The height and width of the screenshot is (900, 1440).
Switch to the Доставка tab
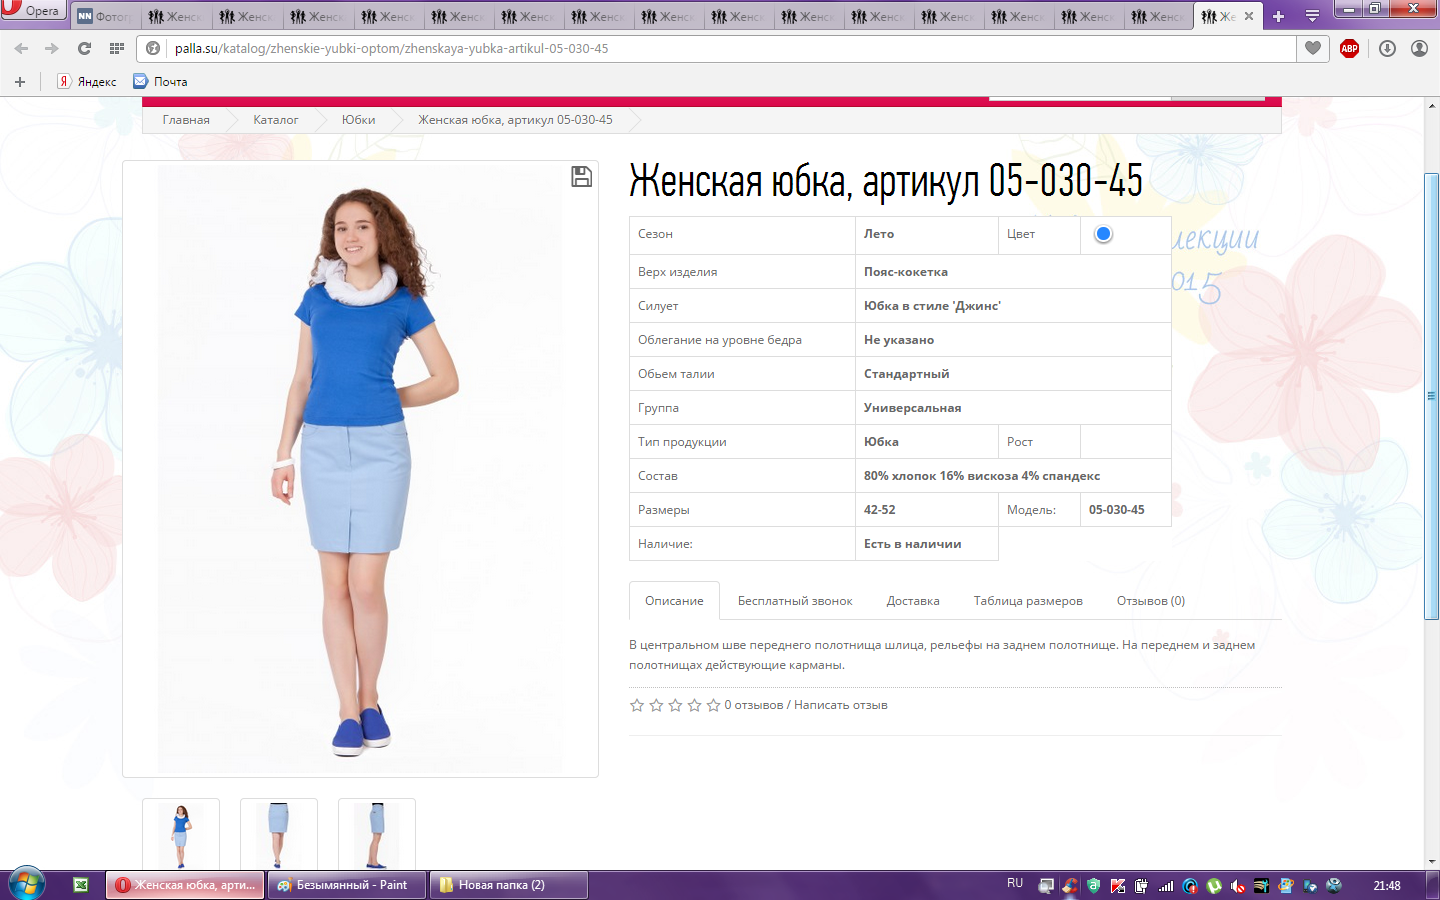point(912,601)
